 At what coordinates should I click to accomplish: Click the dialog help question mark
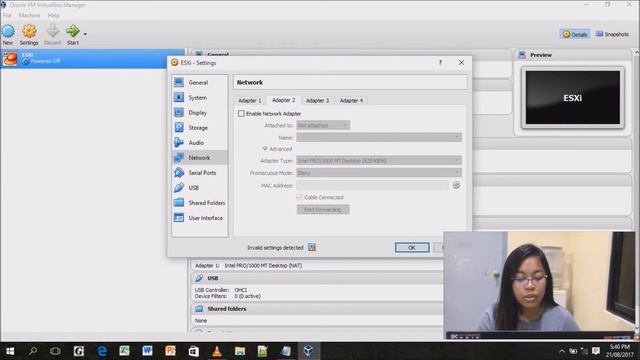coord(440,62)
